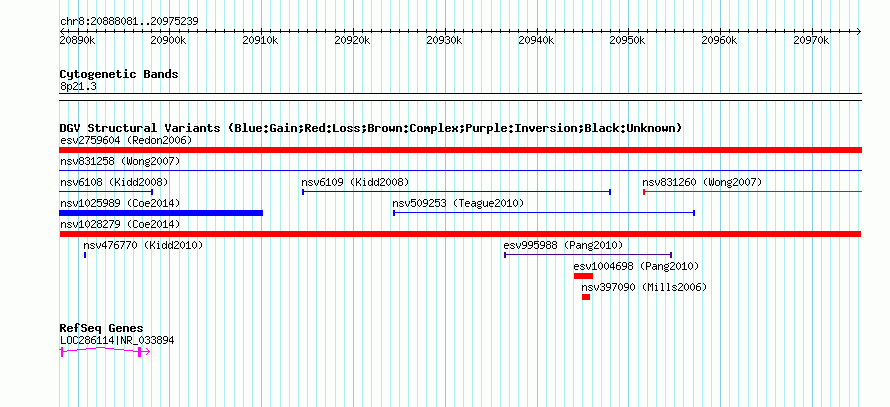Click the 20930k ruler tick label
This screenshot has width=890, height=407.
pos(444,41)
